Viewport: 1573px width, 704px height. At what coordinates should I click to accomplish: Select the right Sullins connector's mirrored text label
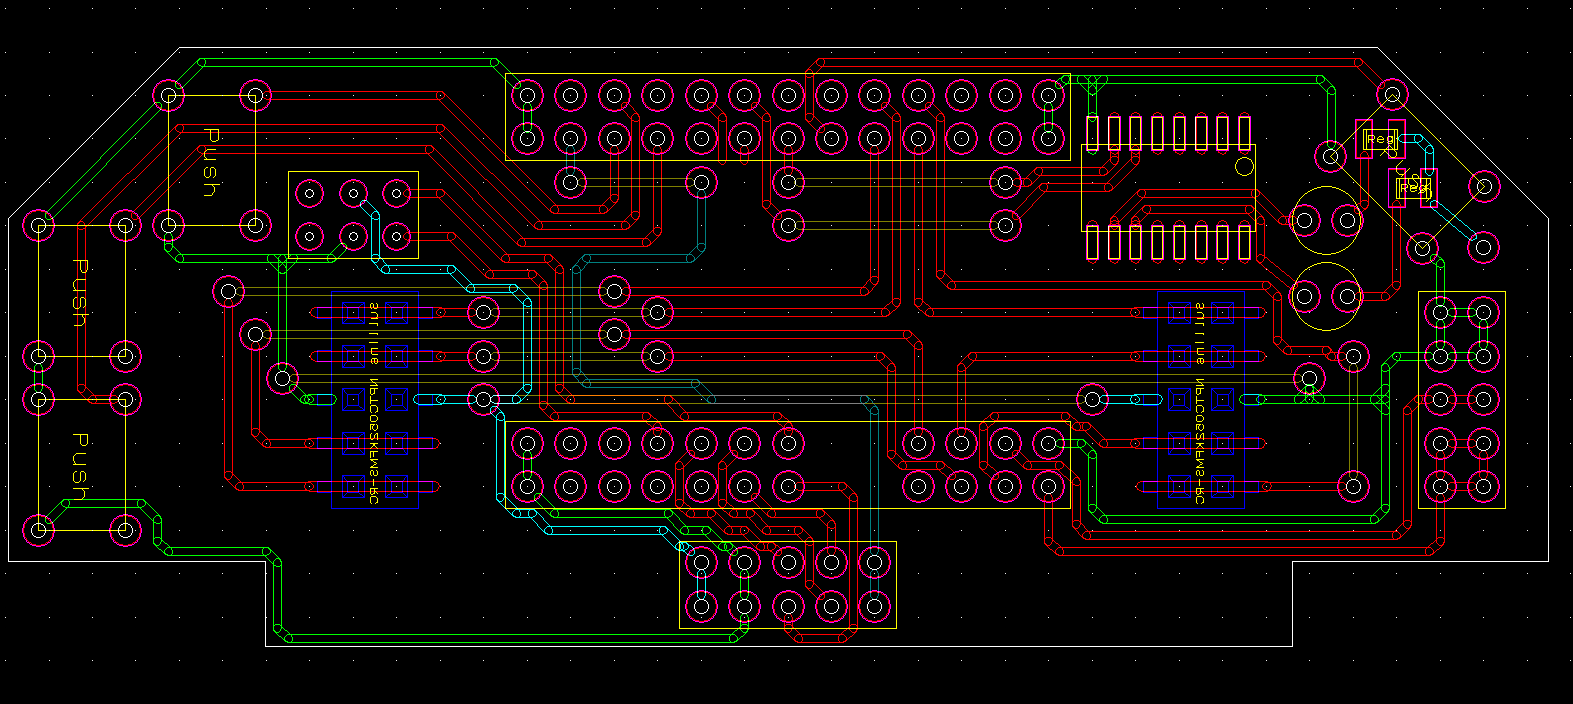click(1200, 400)
